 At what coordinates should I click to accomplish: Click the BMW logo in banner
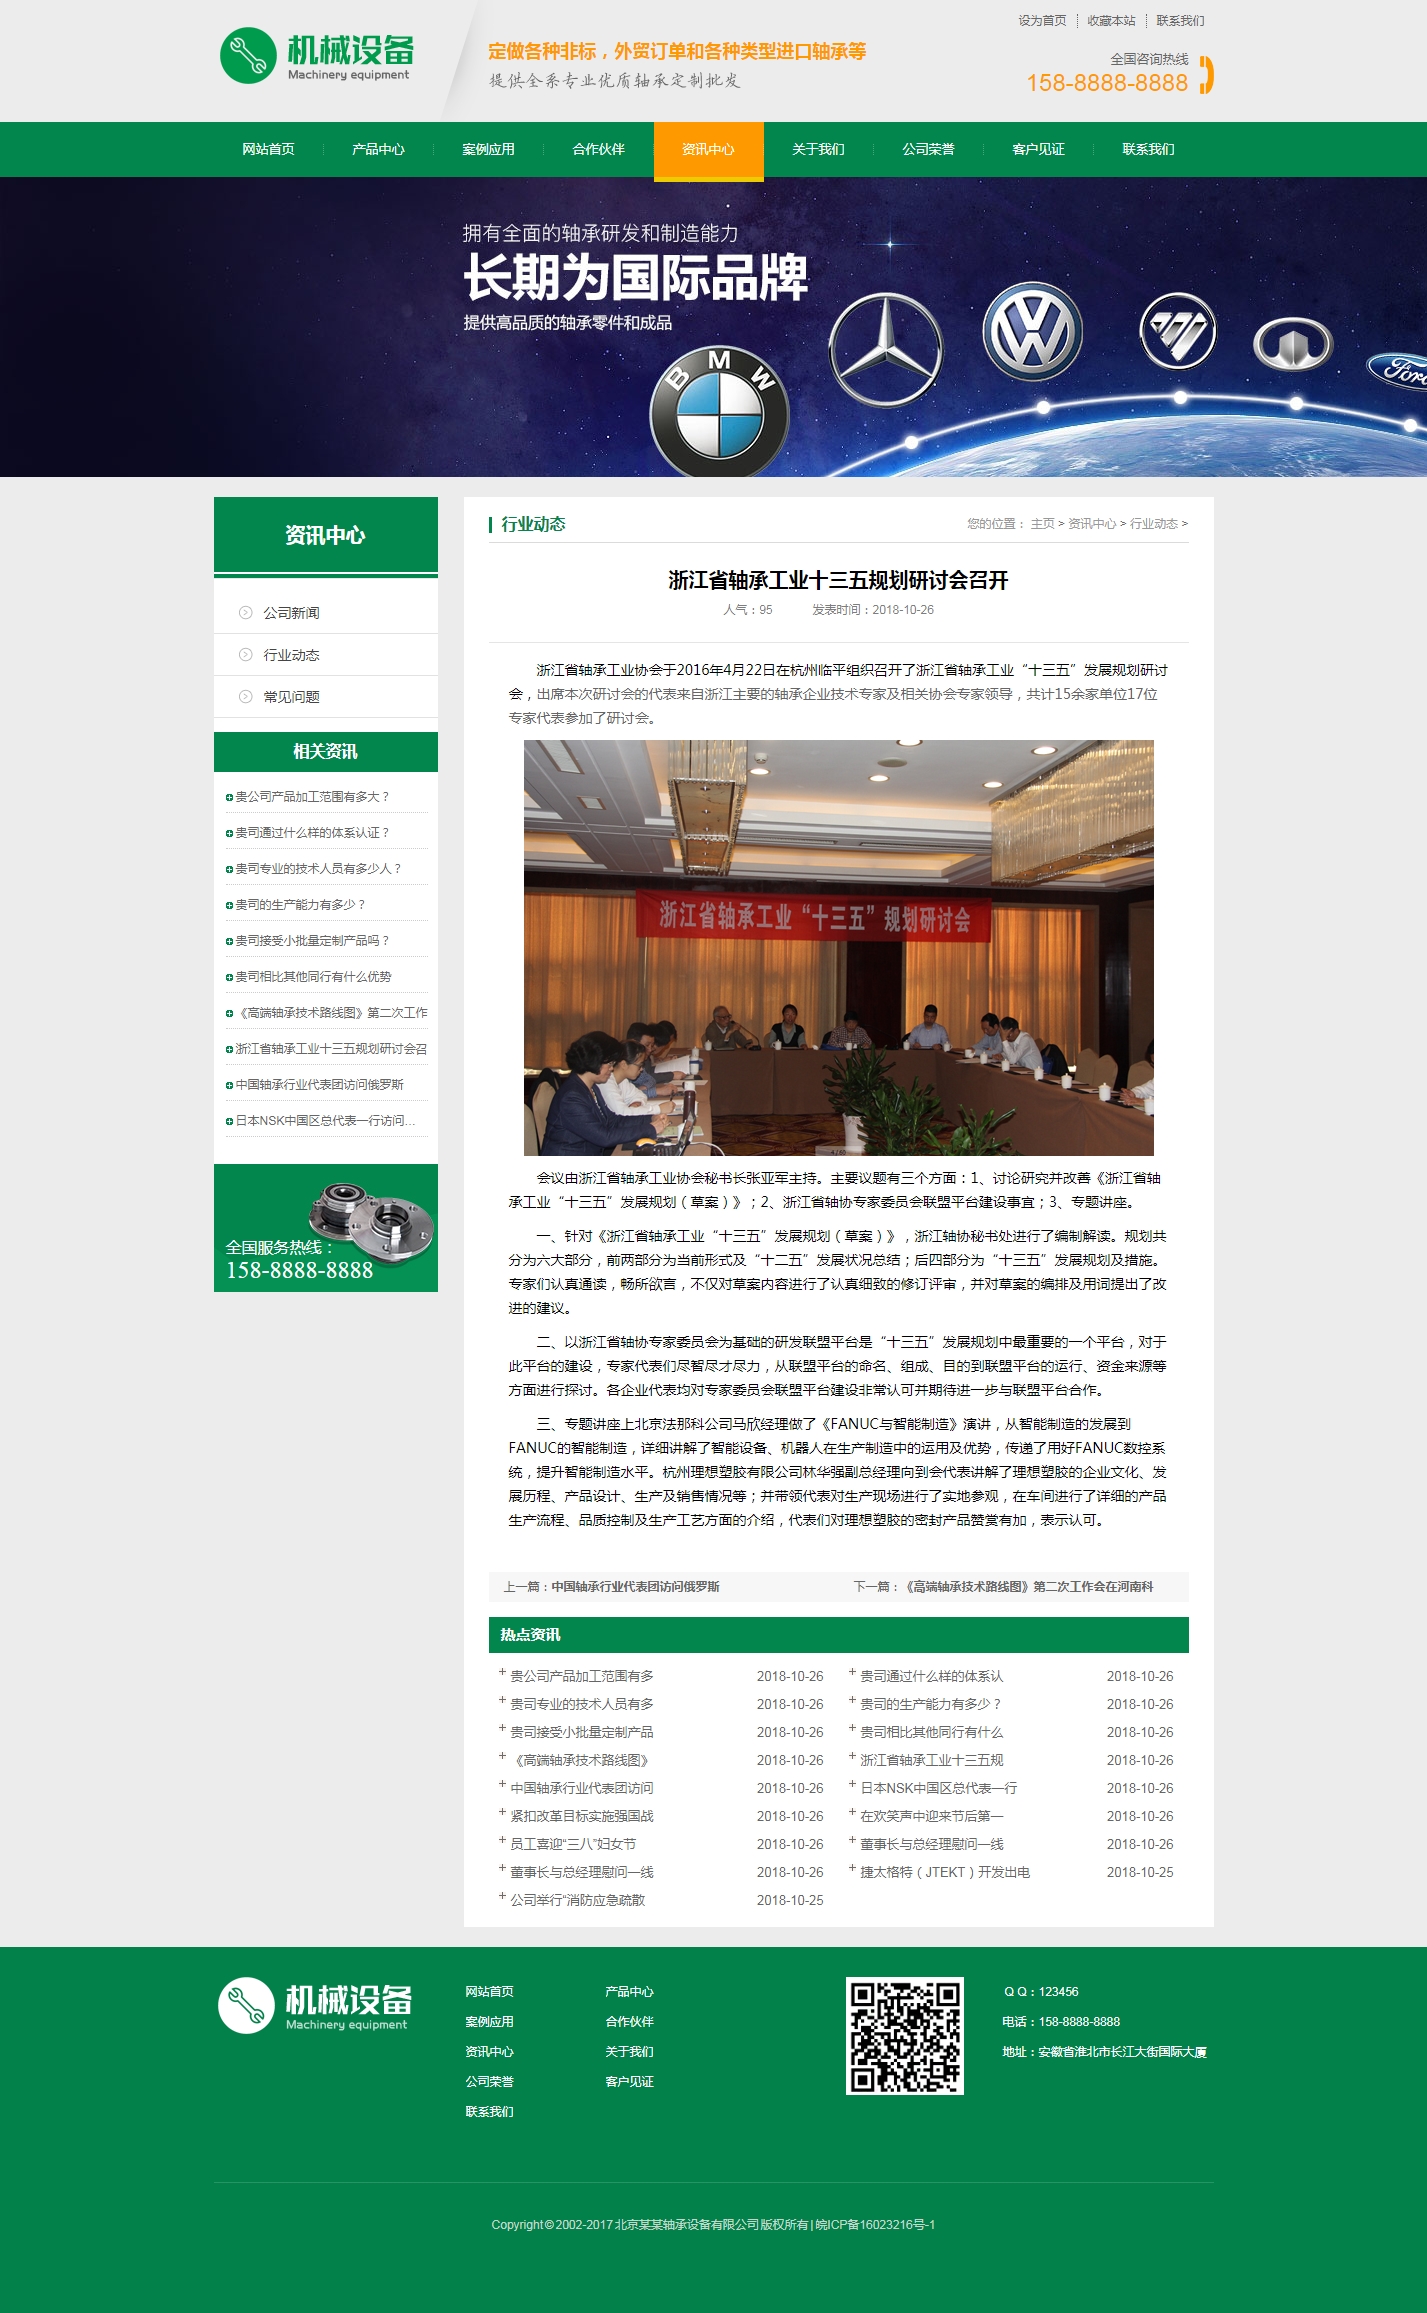(719, 411)
